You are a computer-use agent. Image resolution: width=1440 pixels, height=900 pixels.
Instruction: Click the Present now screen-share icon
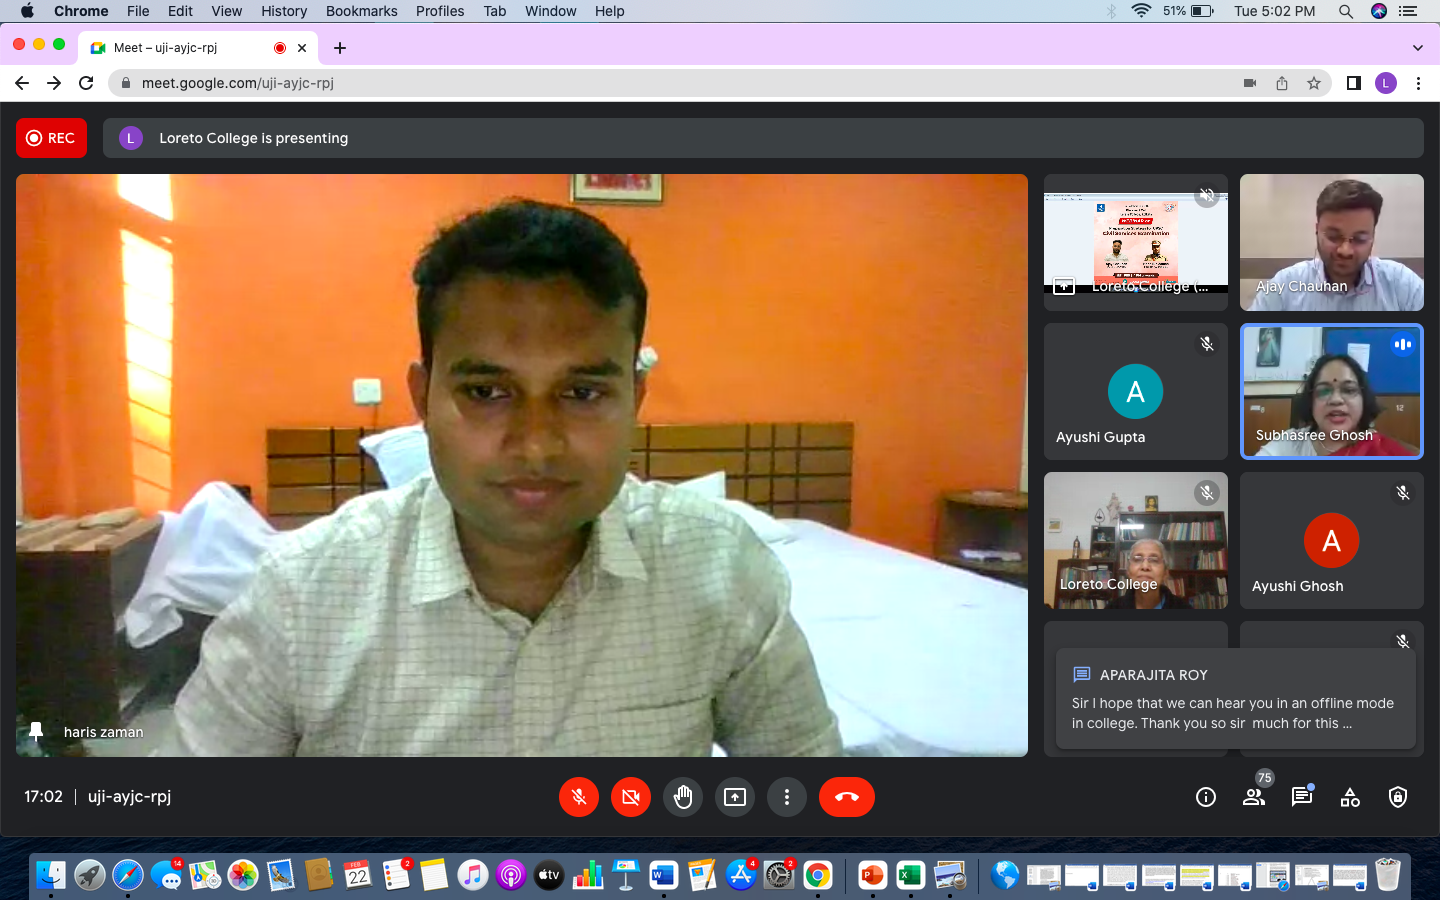(735, 797)
